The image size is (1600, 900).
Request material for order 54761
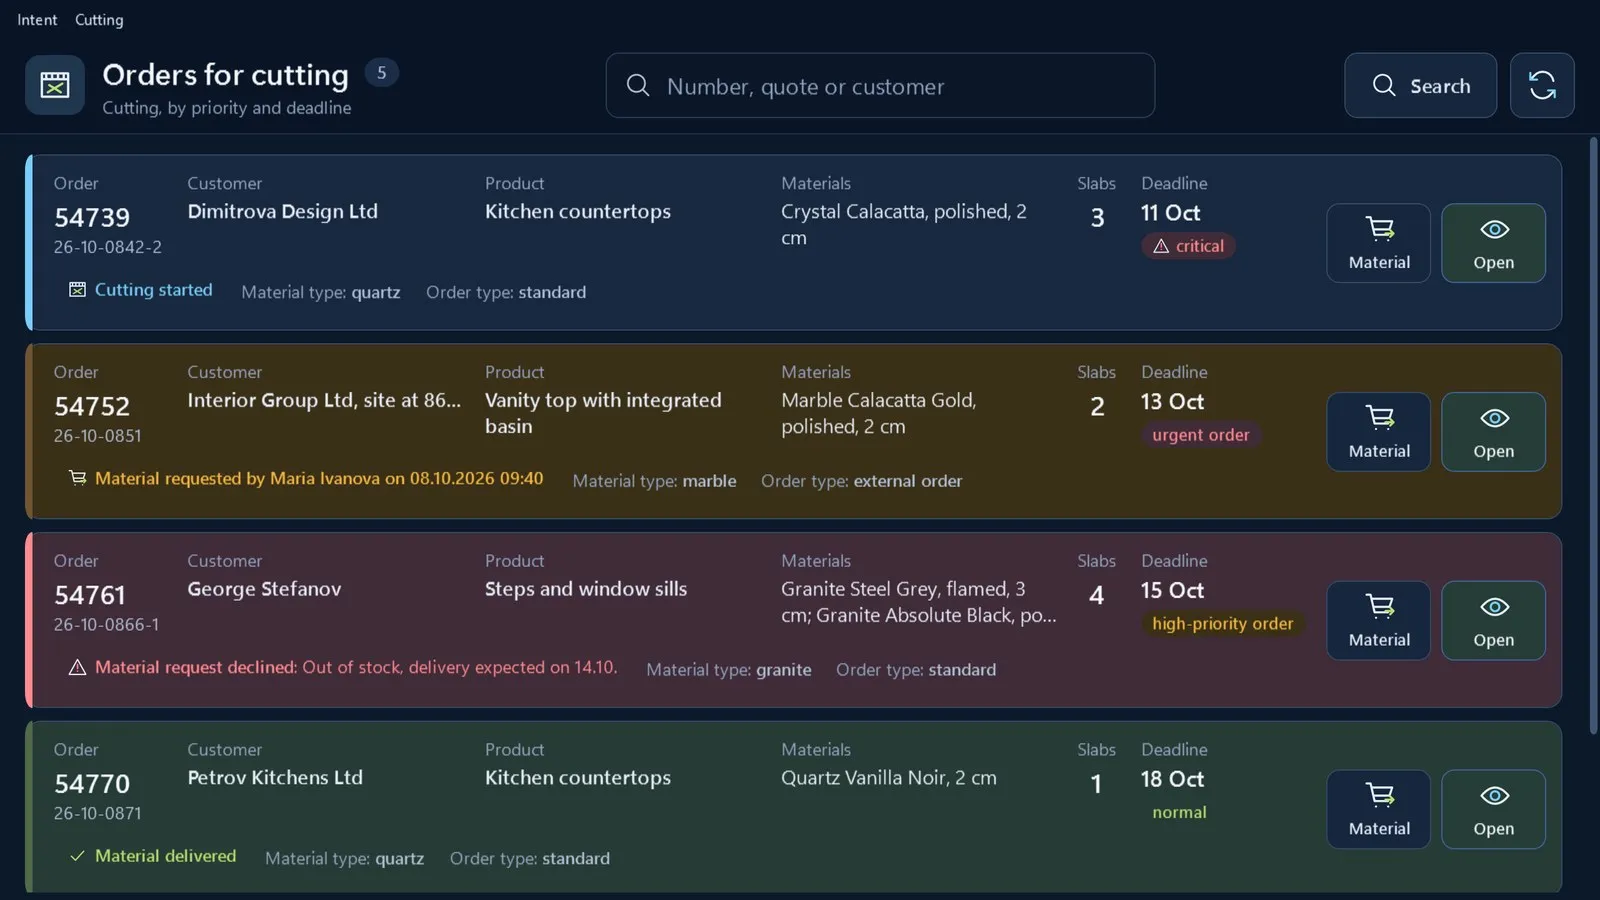pos(1379,621)
